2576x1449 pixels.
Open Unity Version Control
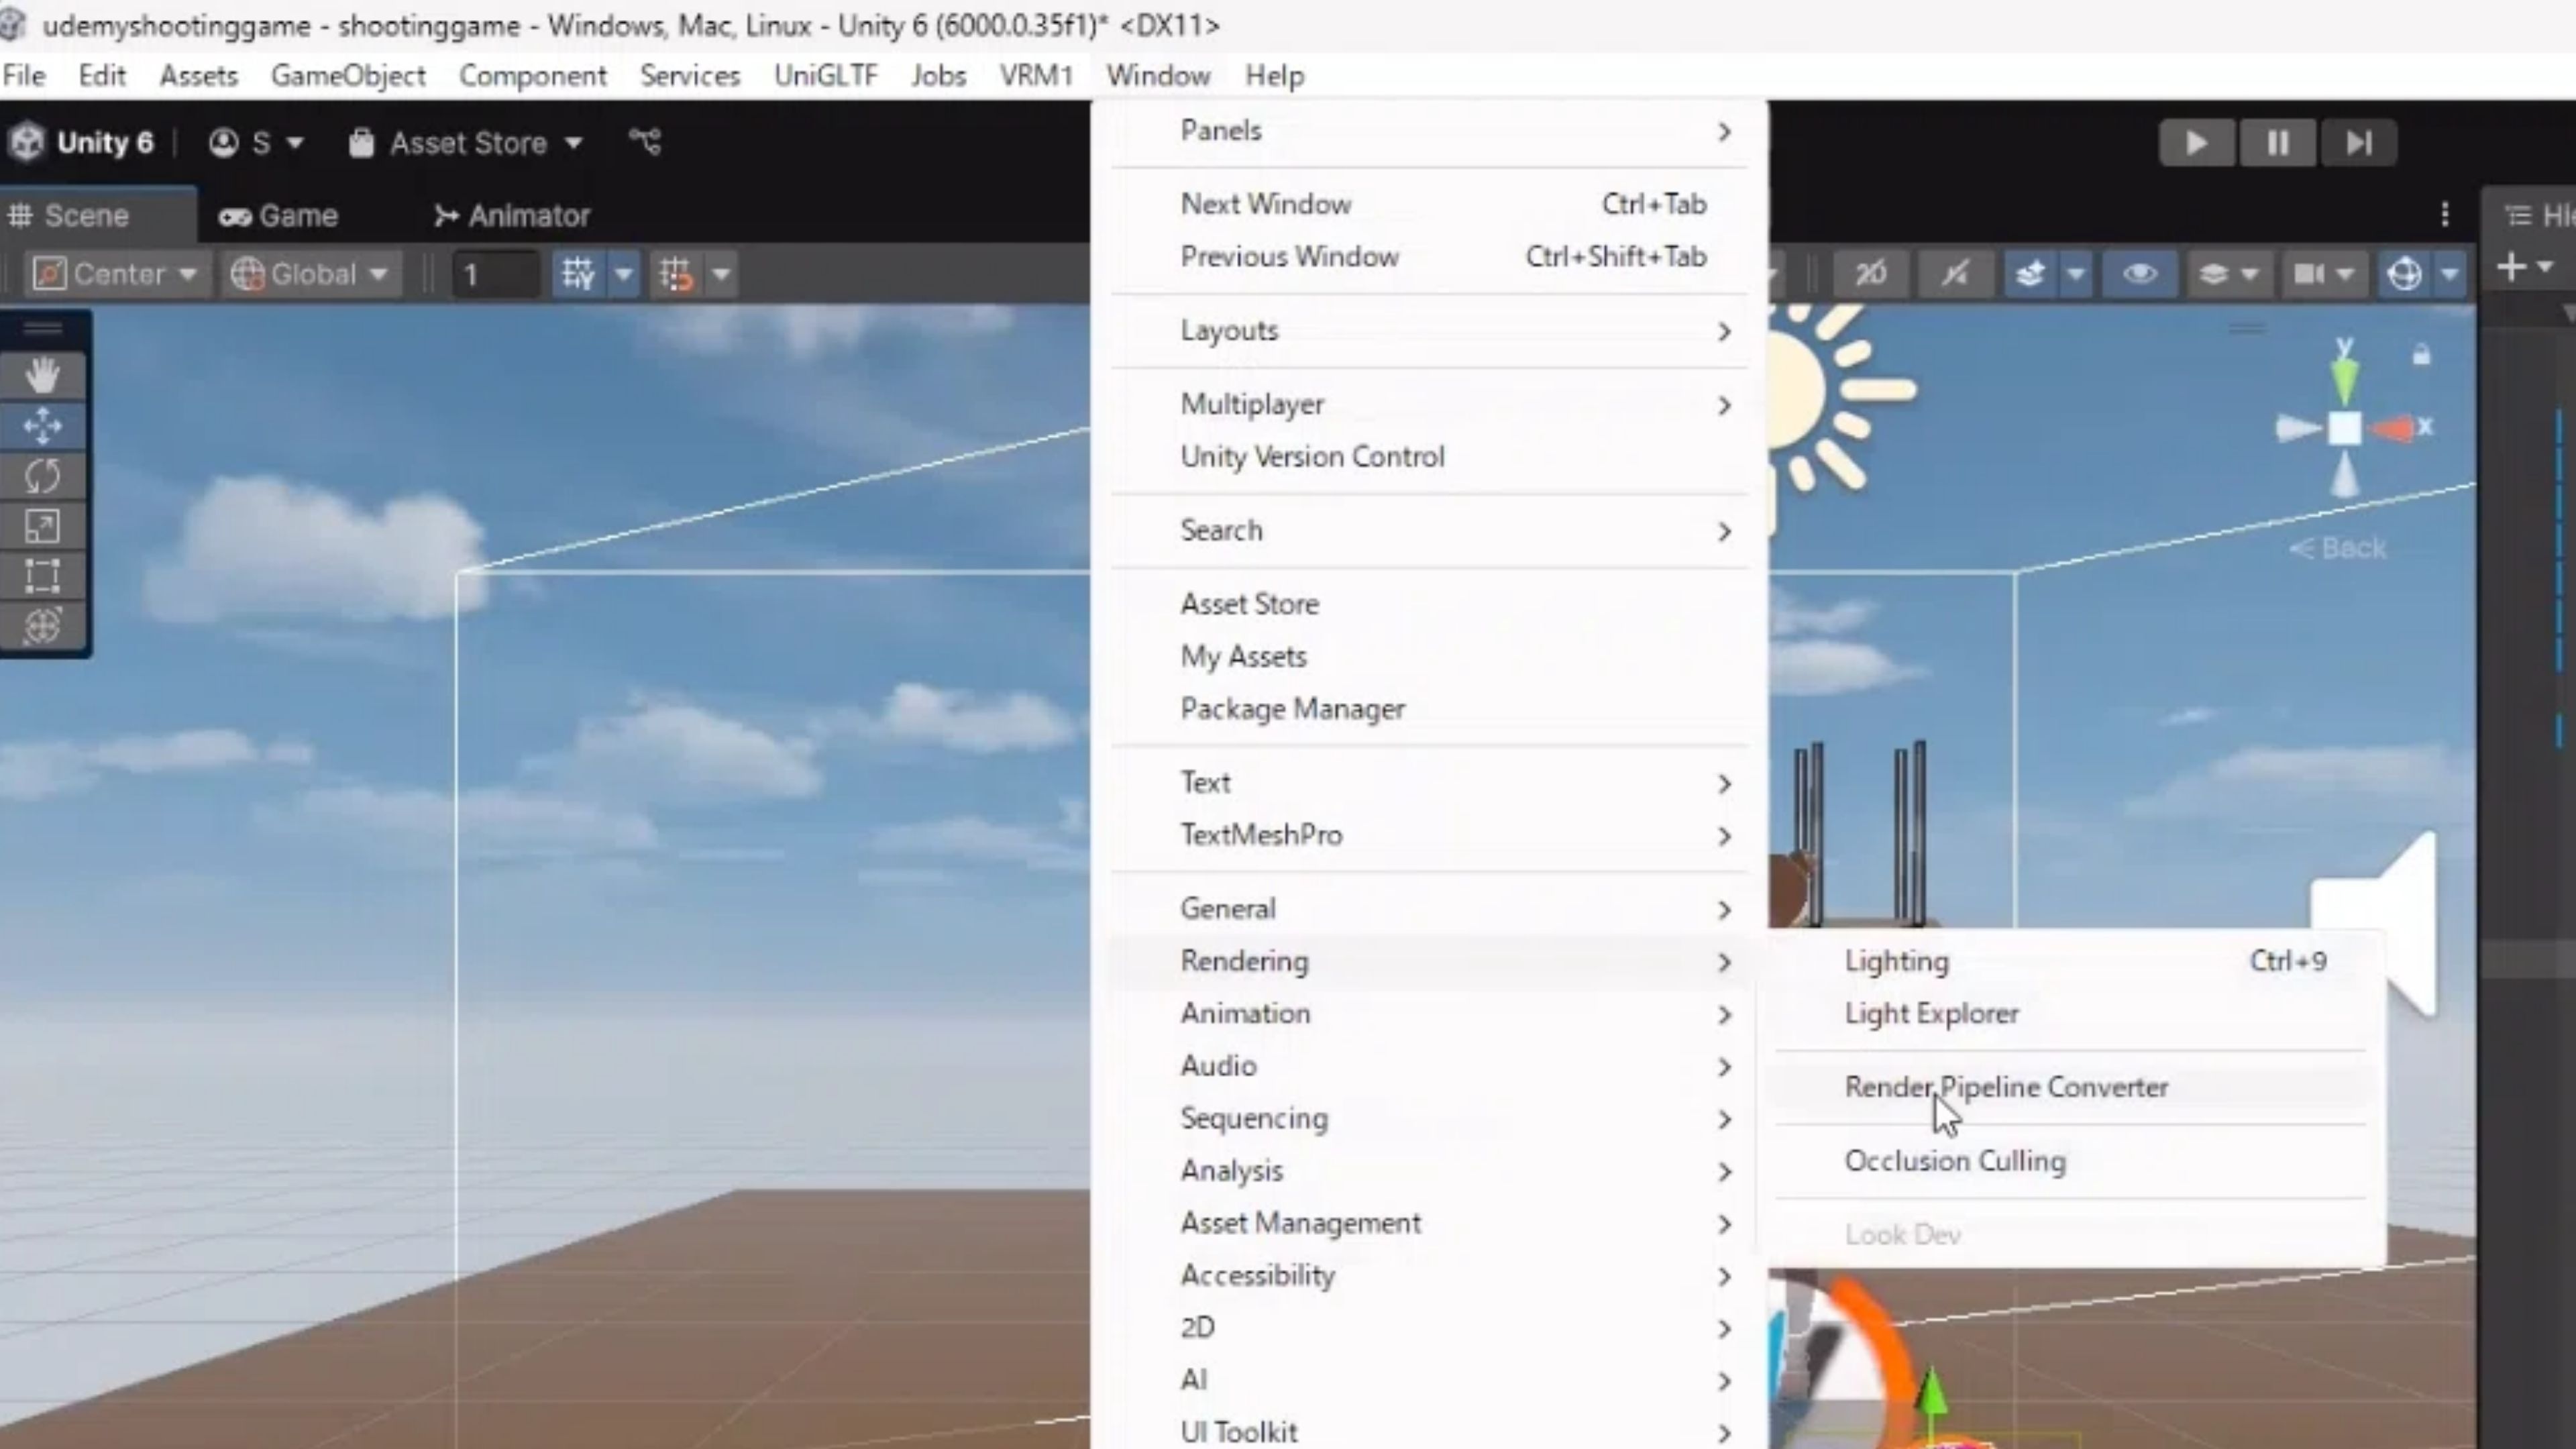pos(1430,457)
